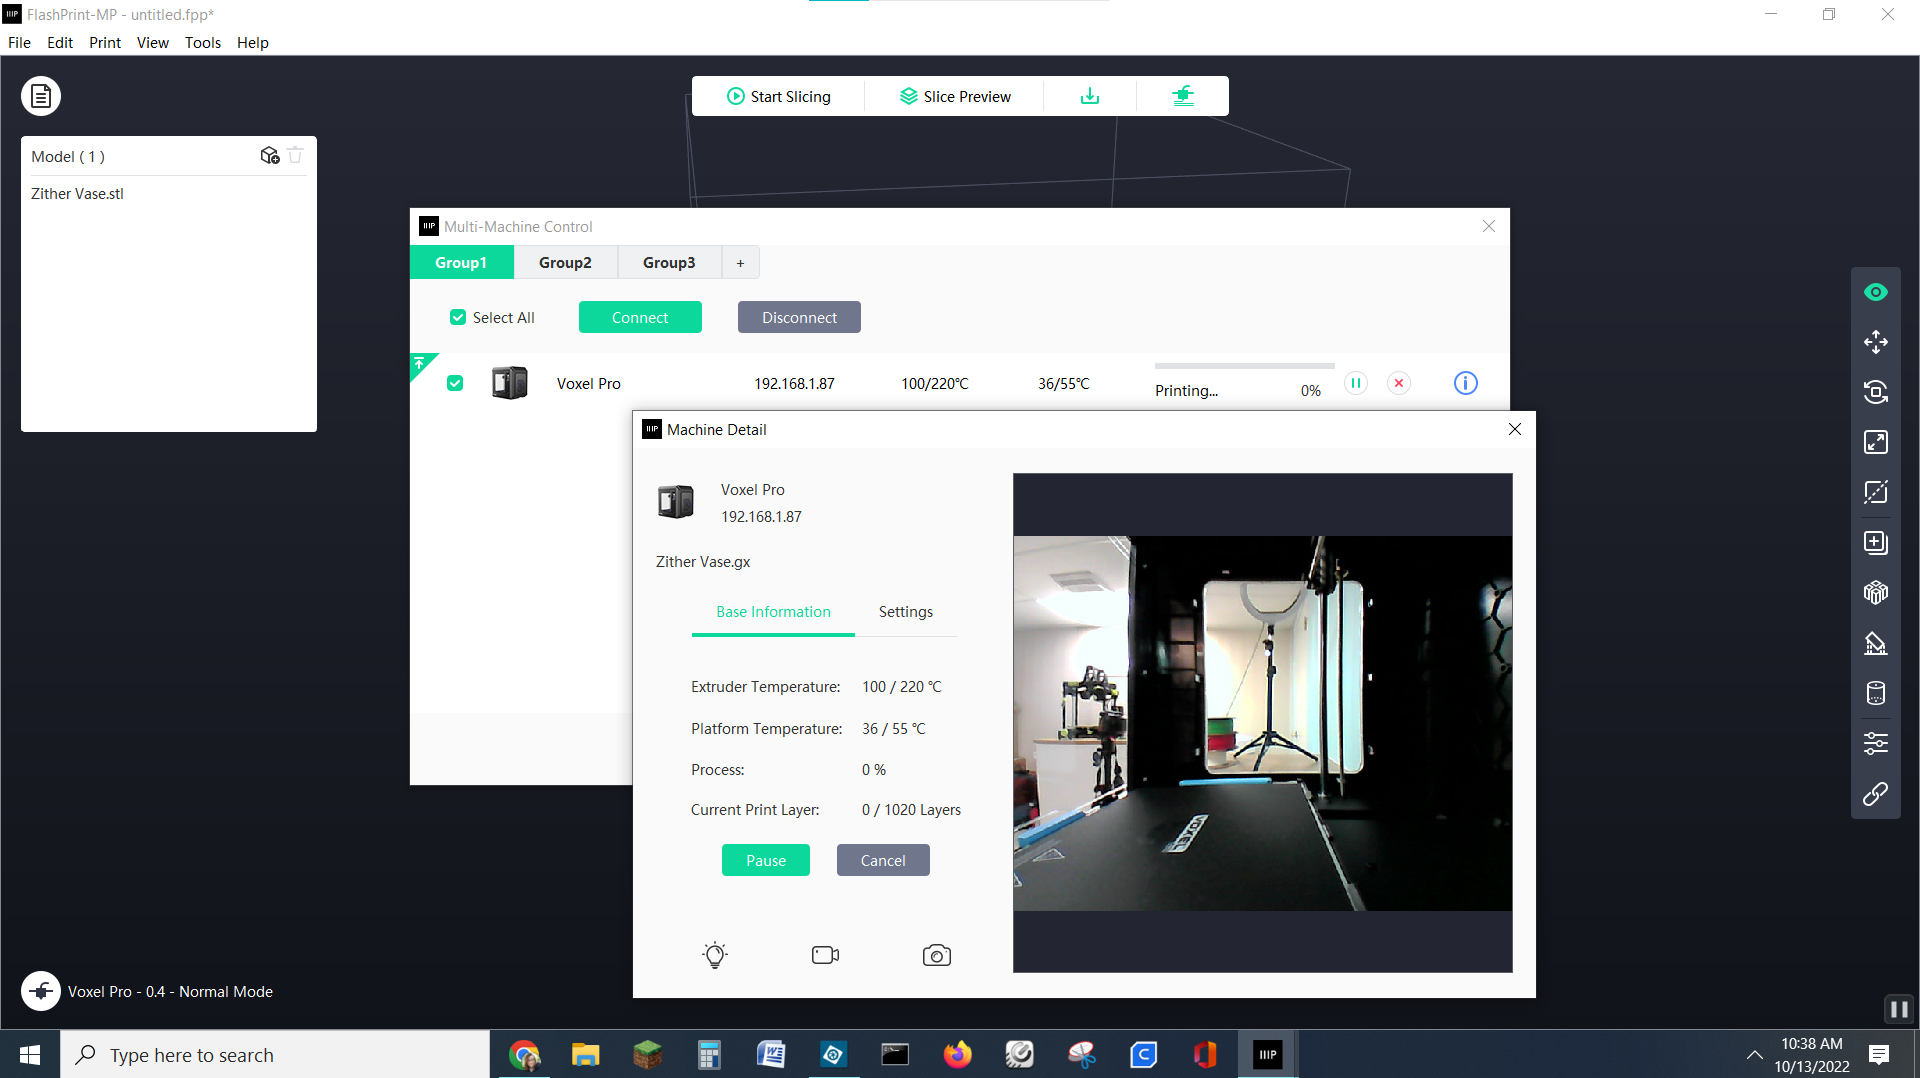Toggle the Voxel Pro row checkbox
This screenshot has height=1078, width=1920.
tap(455, 383)
